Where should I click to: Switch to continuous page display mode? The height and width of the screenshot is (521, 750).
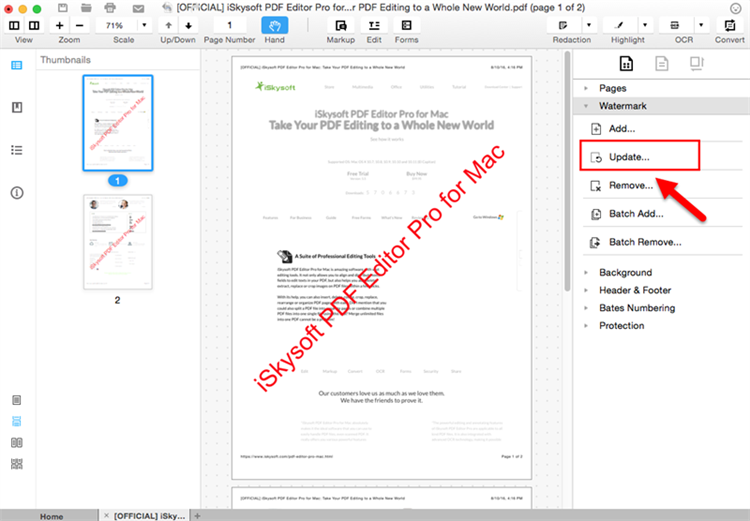[17, 421]
